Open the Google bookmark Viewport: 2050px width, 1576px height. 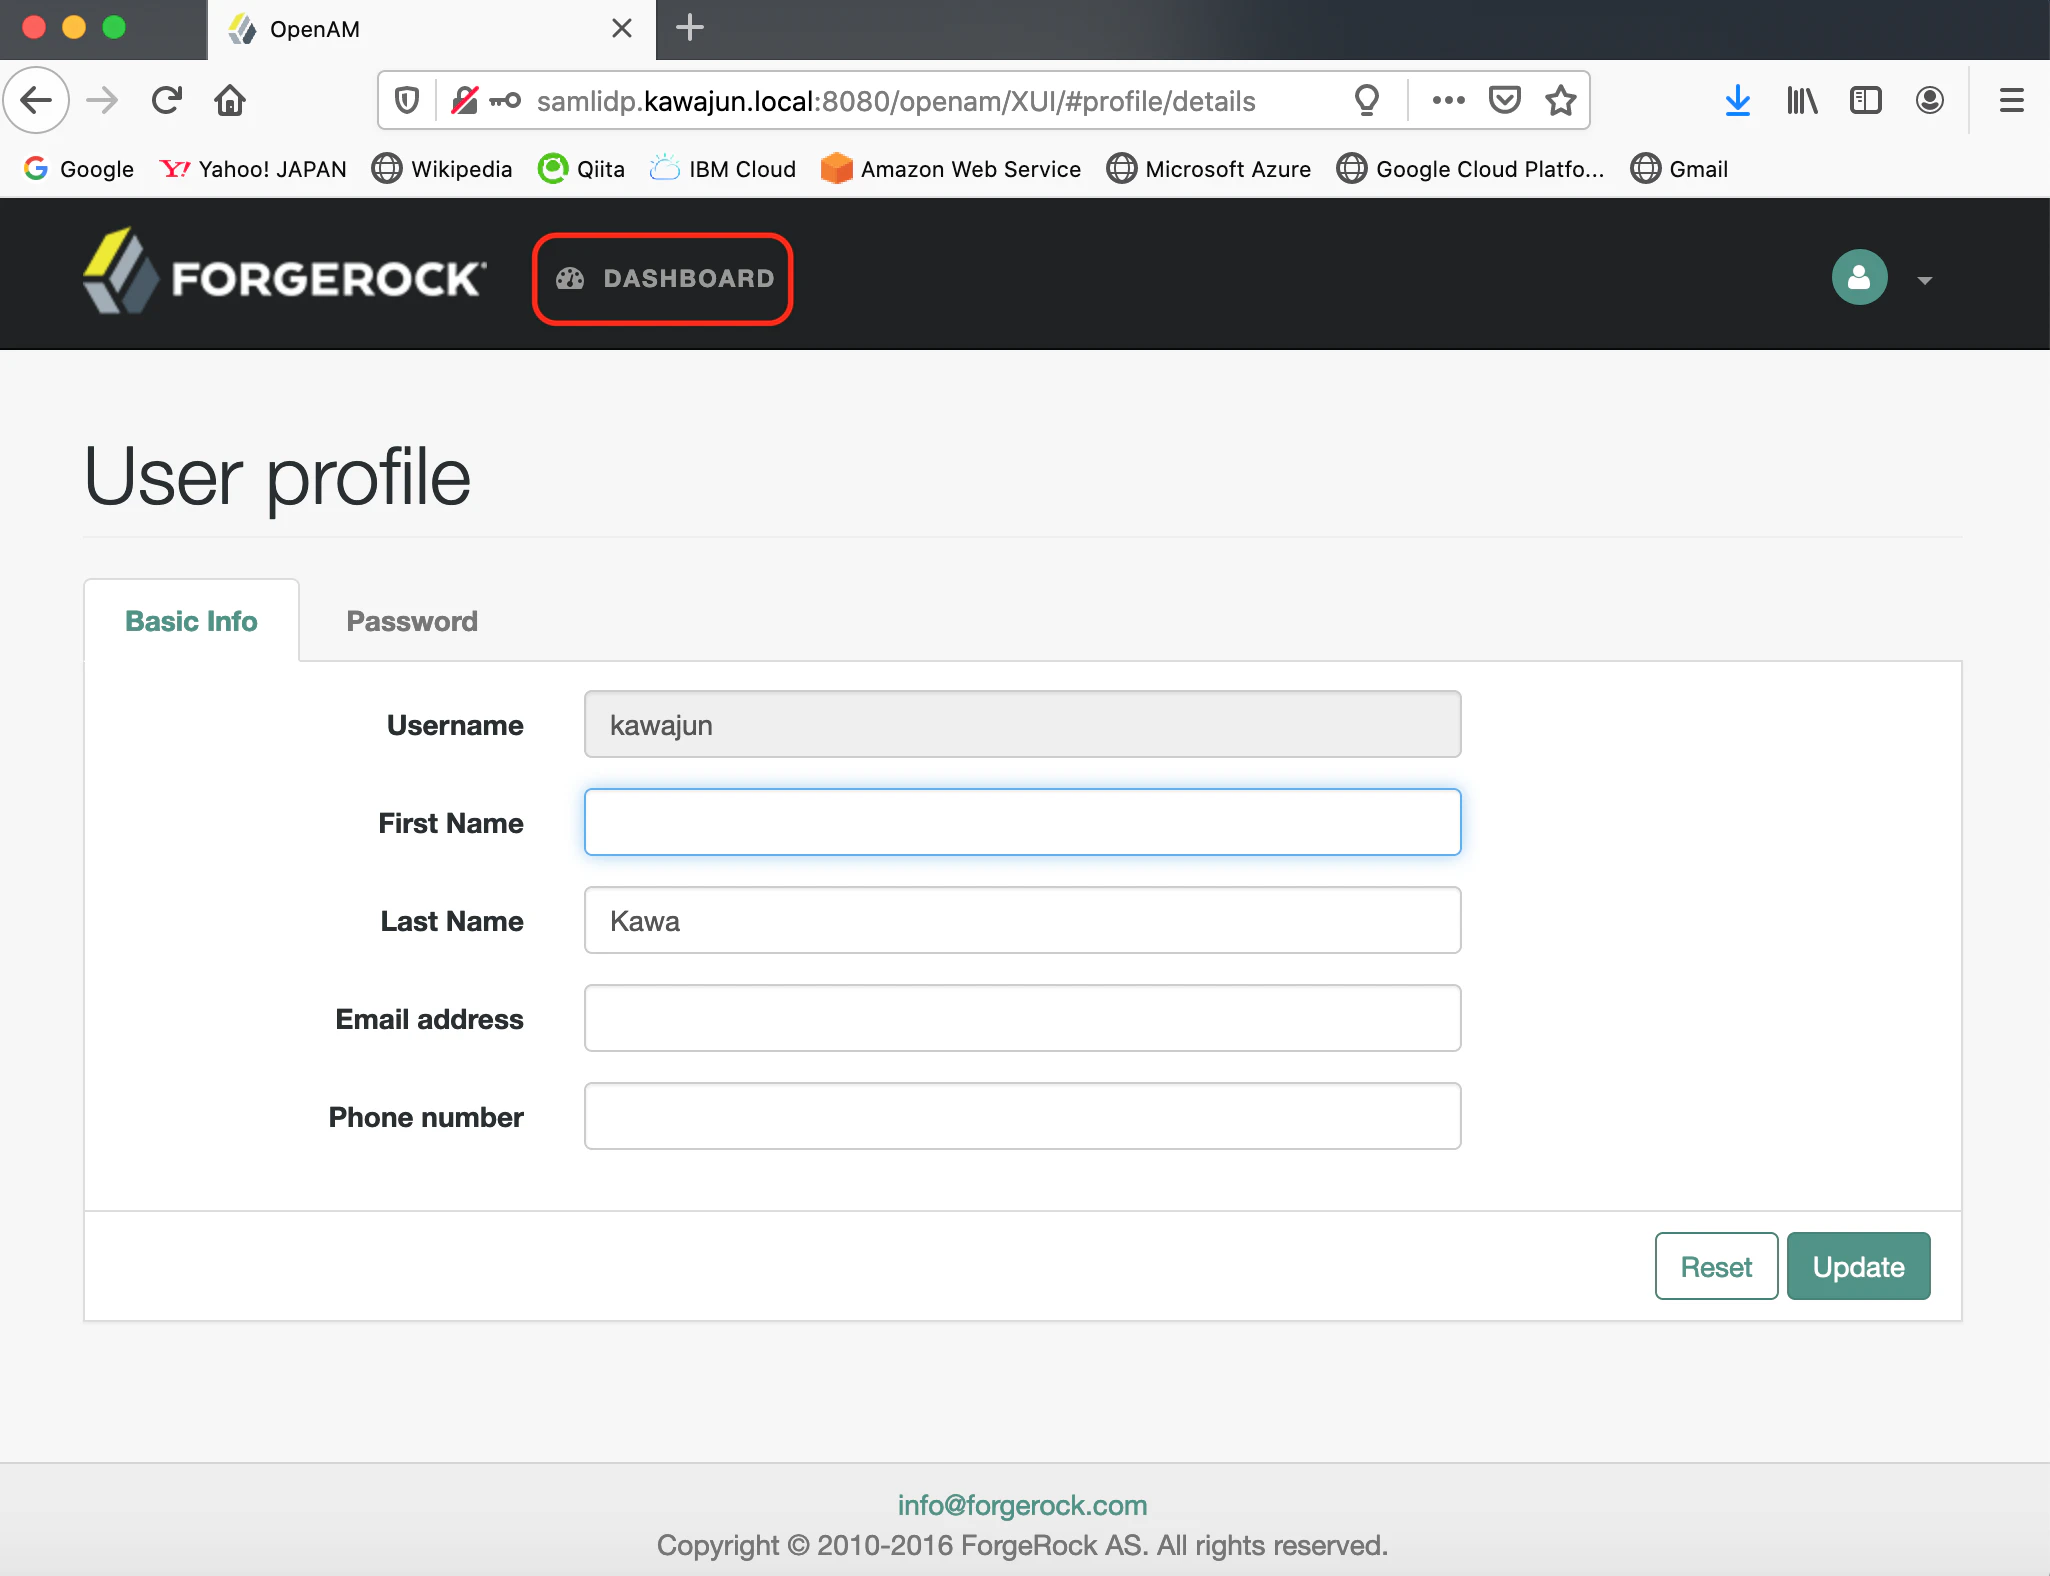(x=79, y=169)
